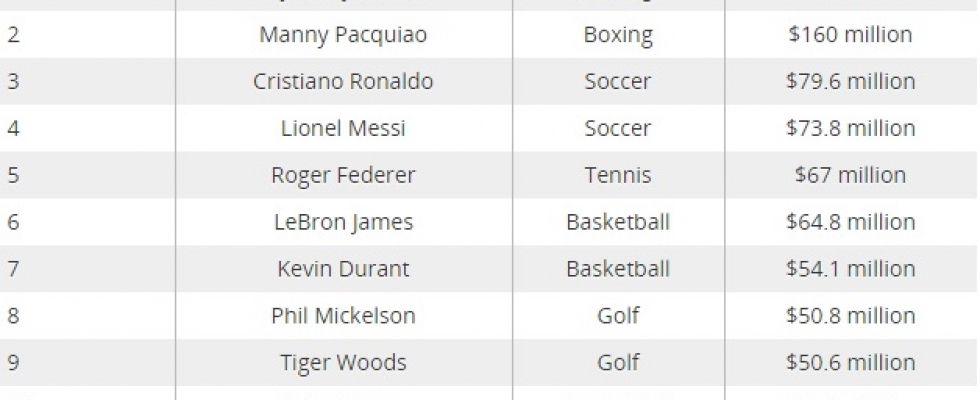980x400 pixels.
Task: Select Basketball in Kevin Durant's row
Action: (618, 269)
